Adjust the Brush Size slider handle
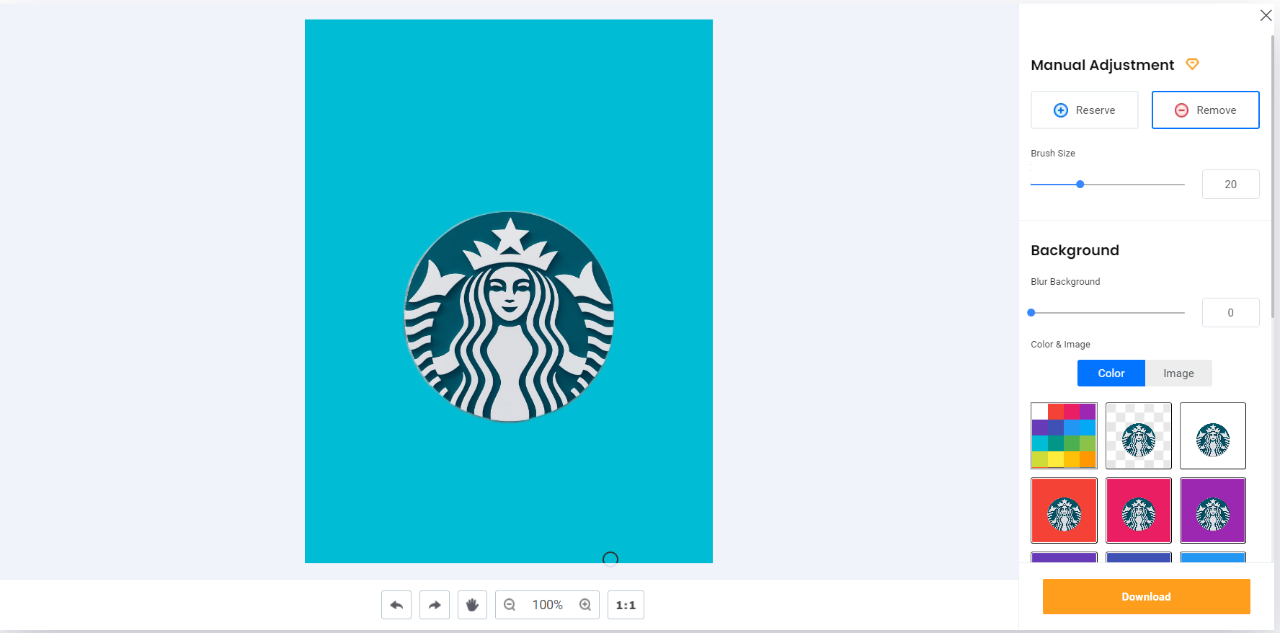Viewport: 1280px width, 633px height. point(1080,184)
